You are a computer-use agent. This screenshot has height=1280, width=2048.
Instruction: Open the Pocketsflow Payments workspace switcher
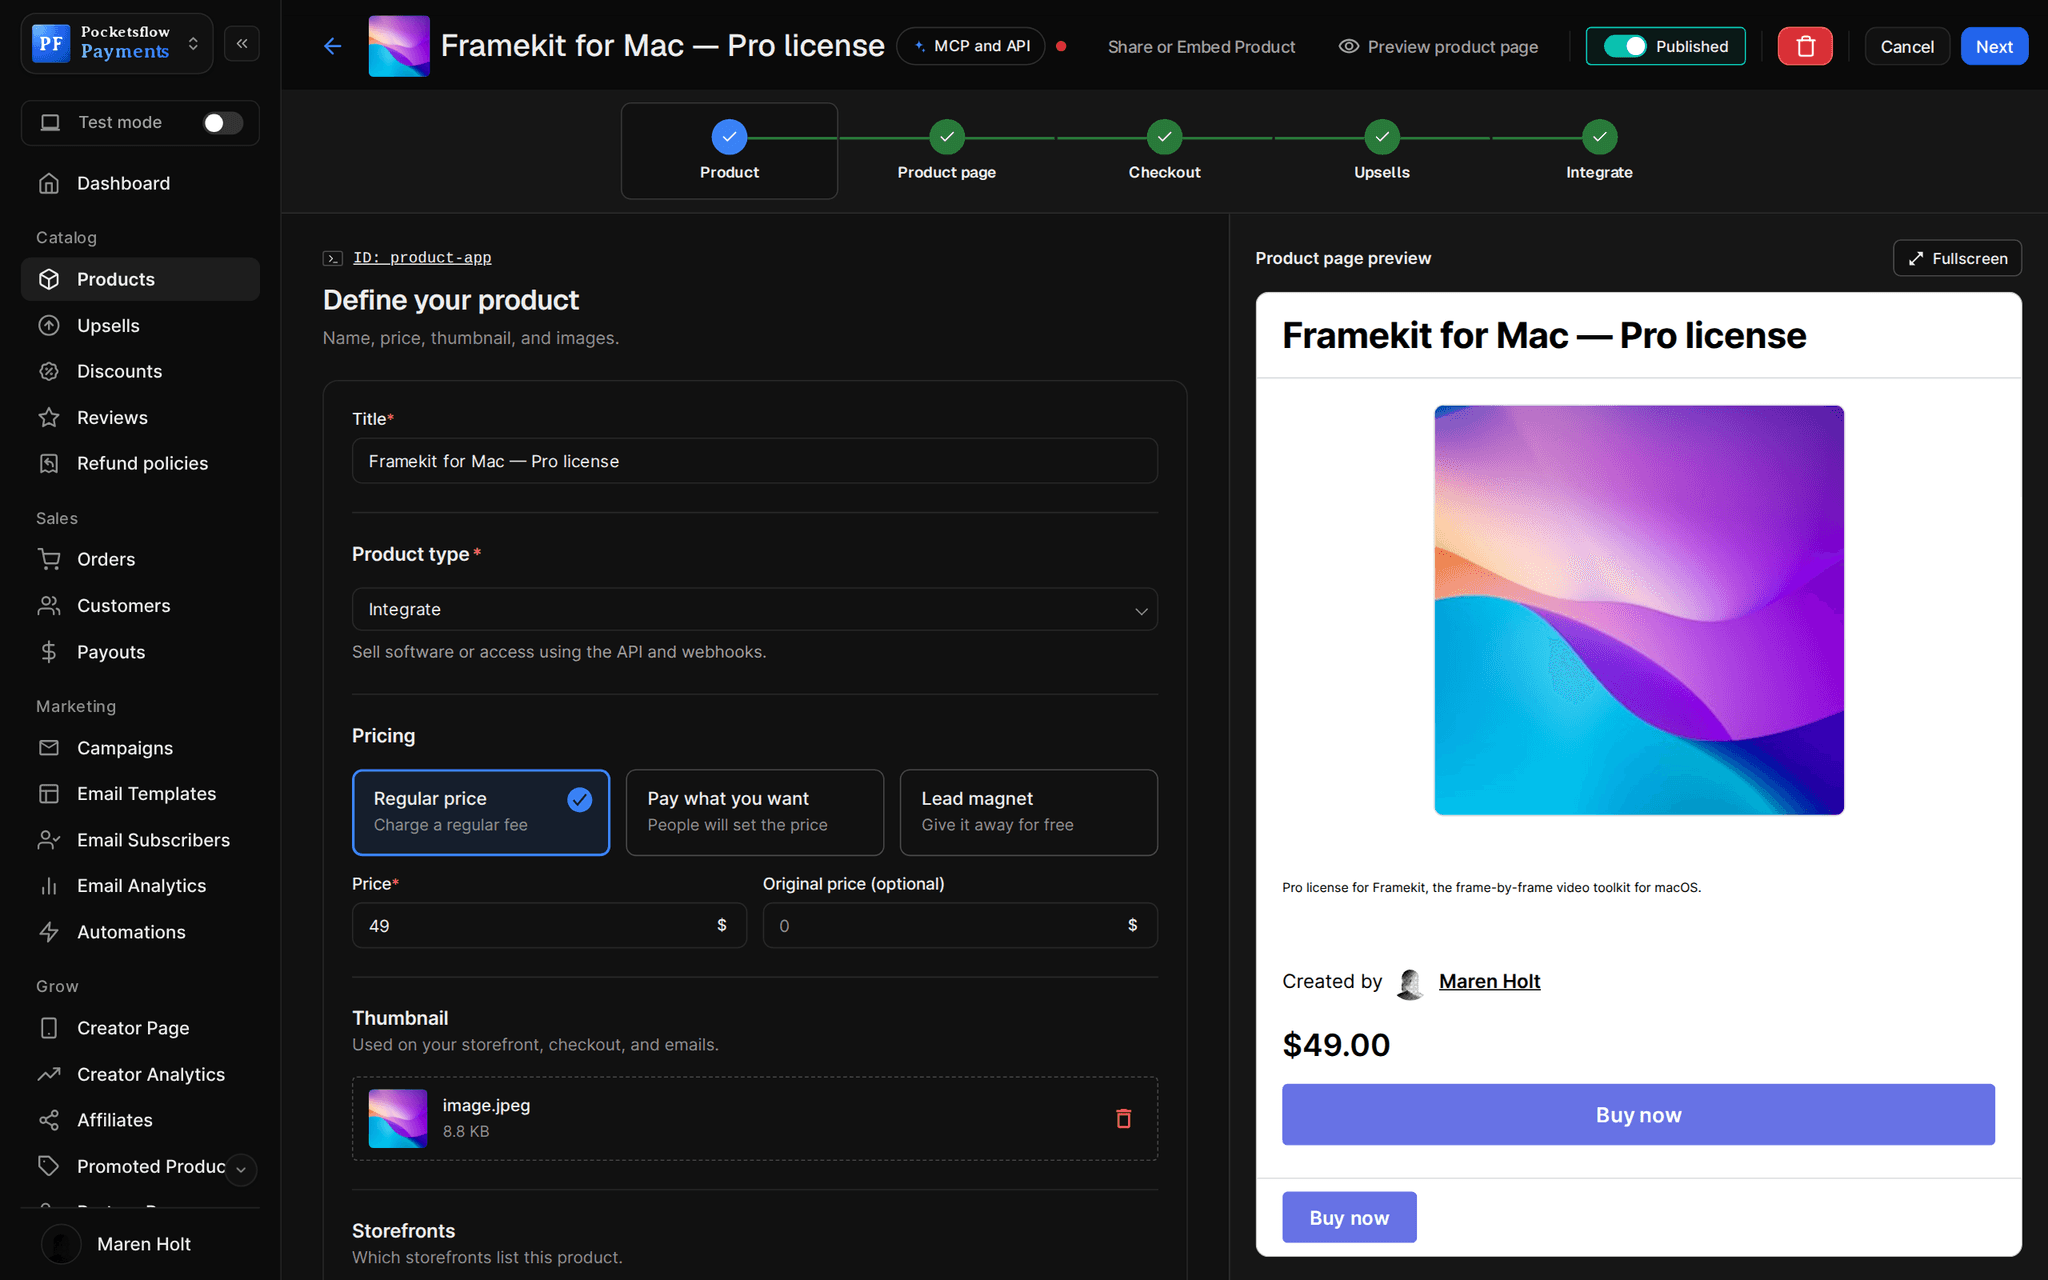(117, 43)
